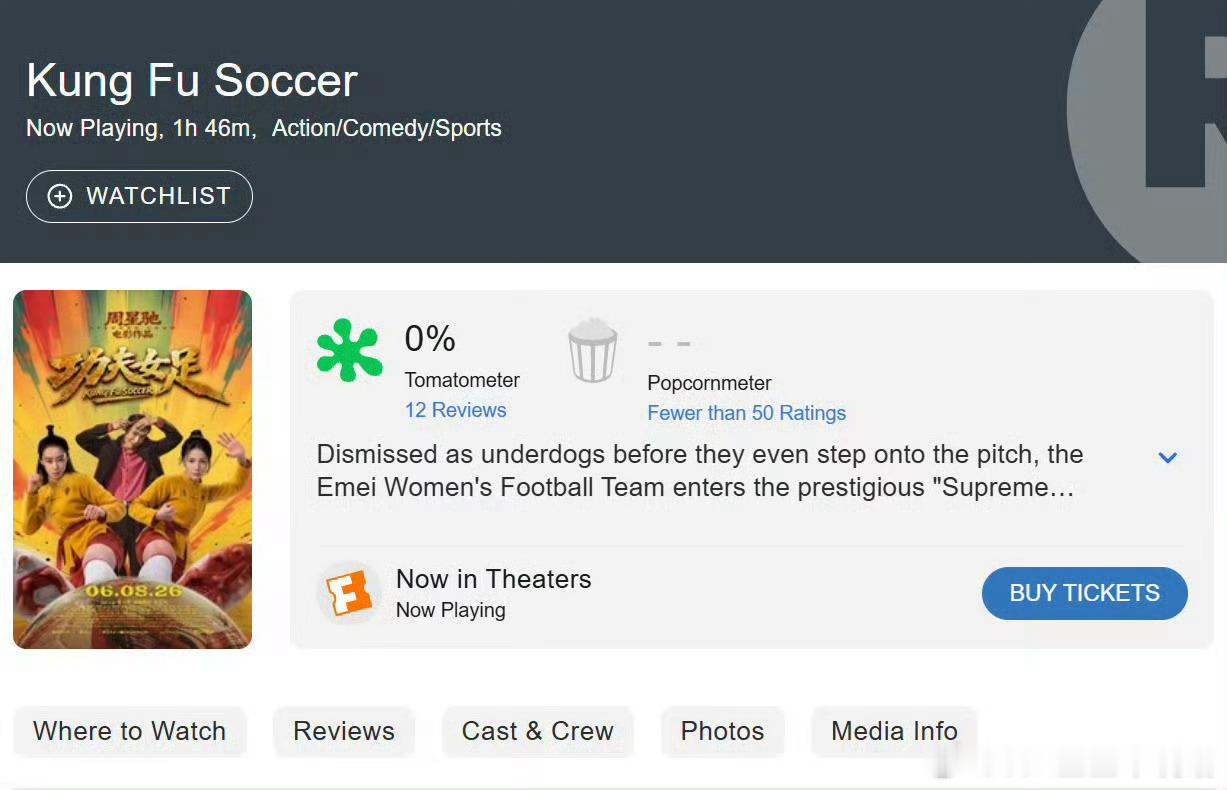1227x790 pixels.
Task: Click the empty popcorn bucket icon
Action: coord(593,351)
